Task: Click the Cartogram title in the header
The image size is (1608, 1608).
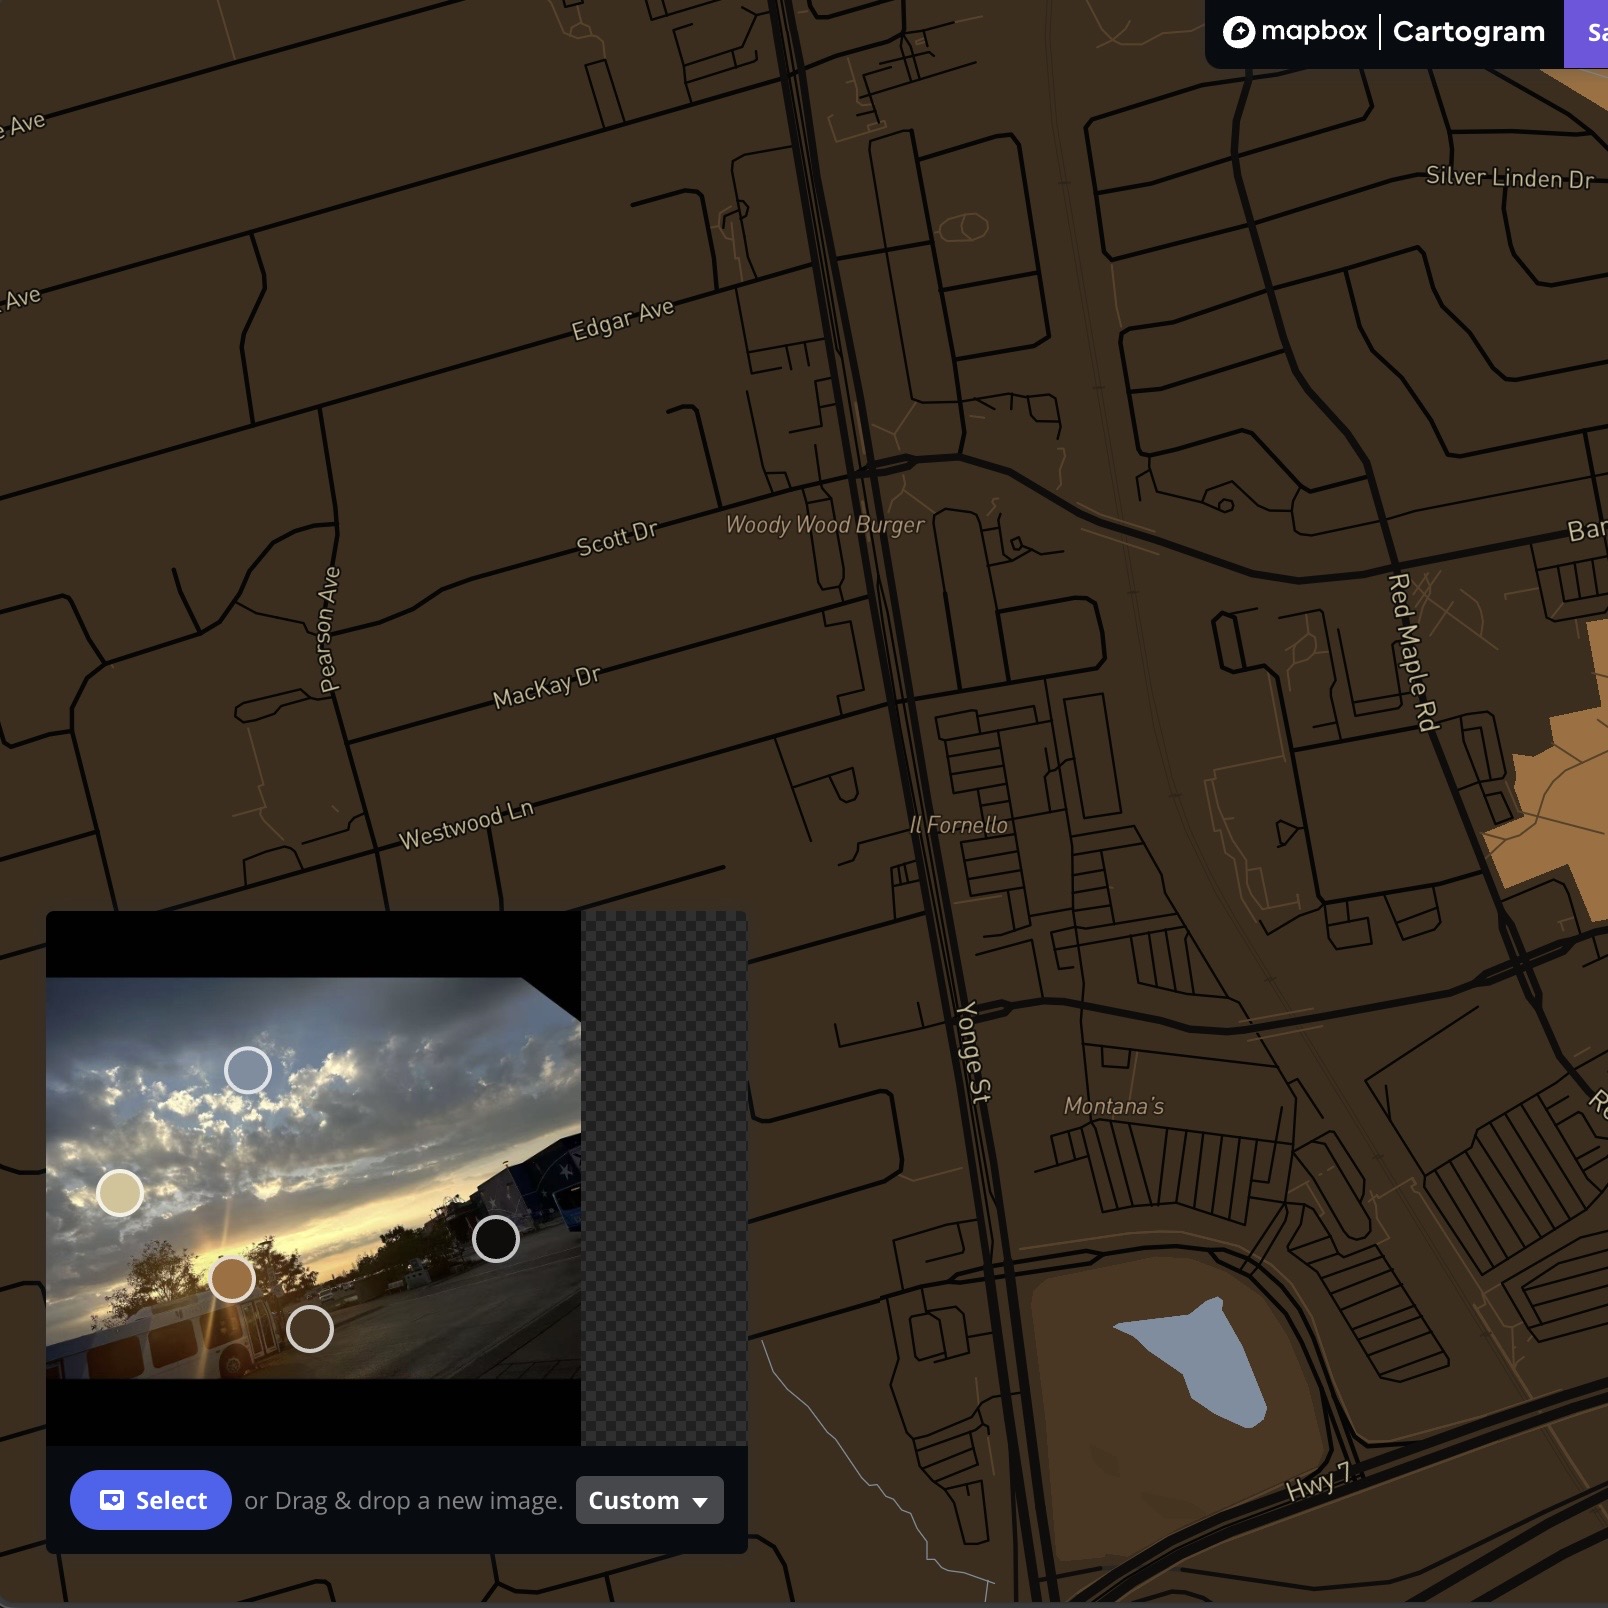Action: 1467,31
